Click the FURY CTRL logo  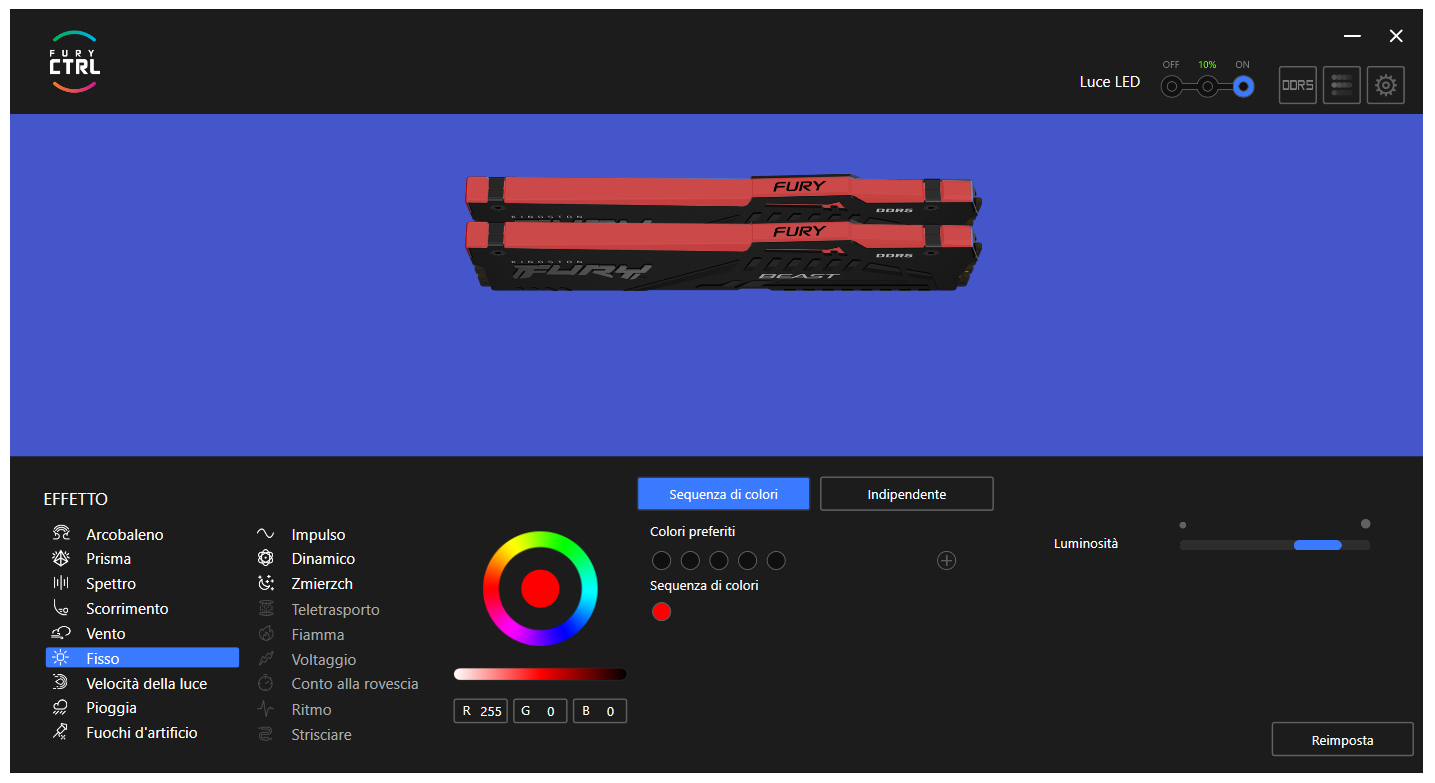point(75,62)
